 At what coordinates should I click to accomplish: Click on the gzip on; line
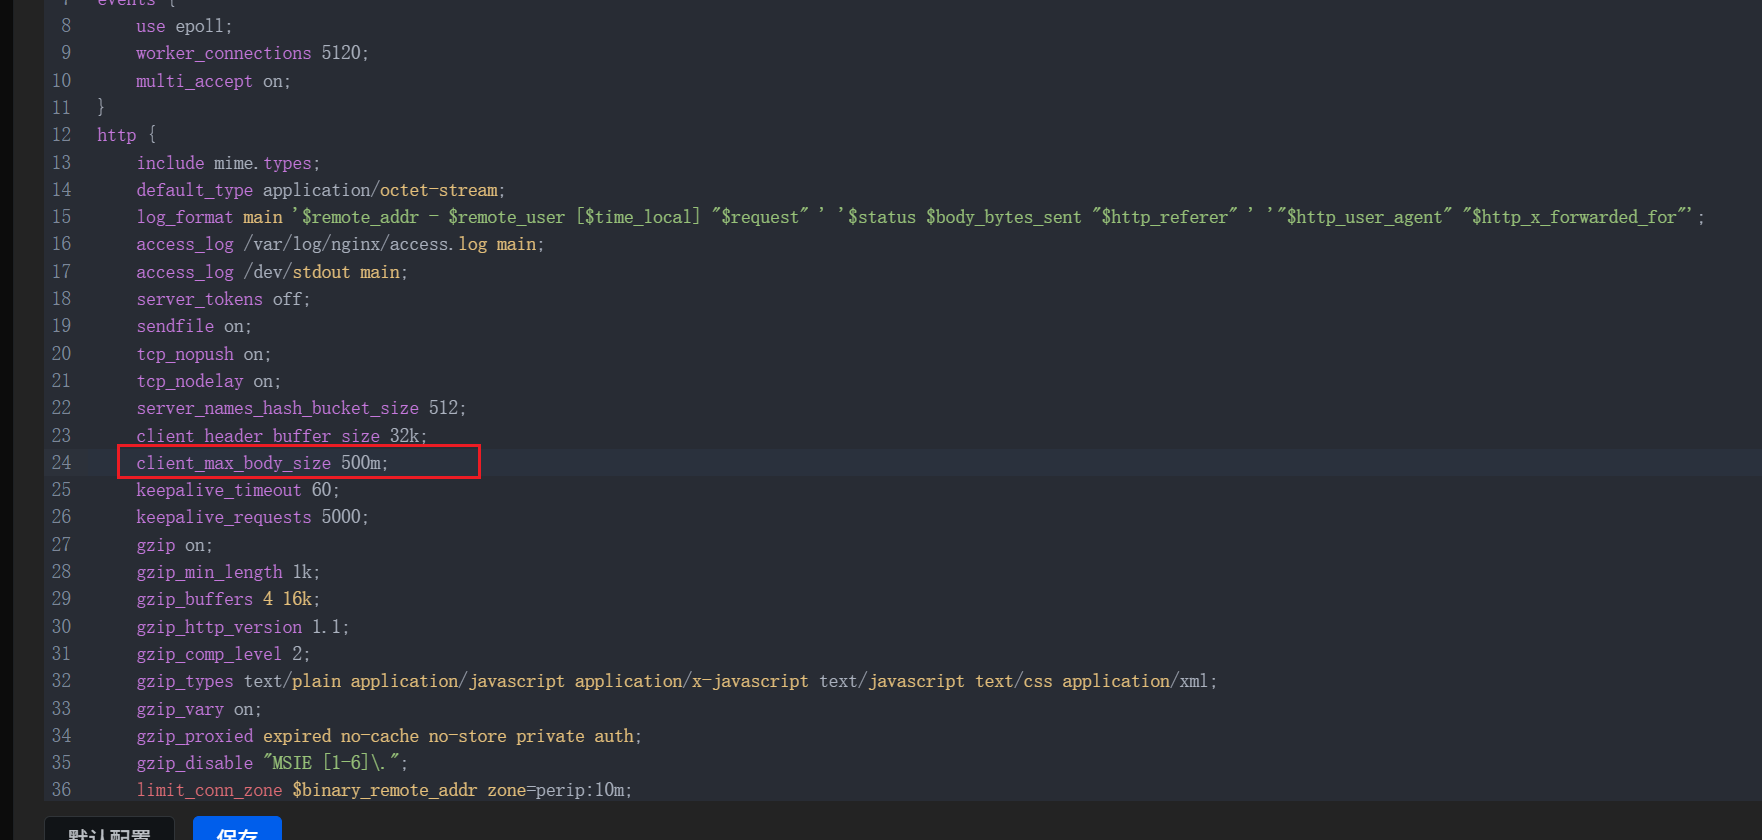[x=174, y=545]
